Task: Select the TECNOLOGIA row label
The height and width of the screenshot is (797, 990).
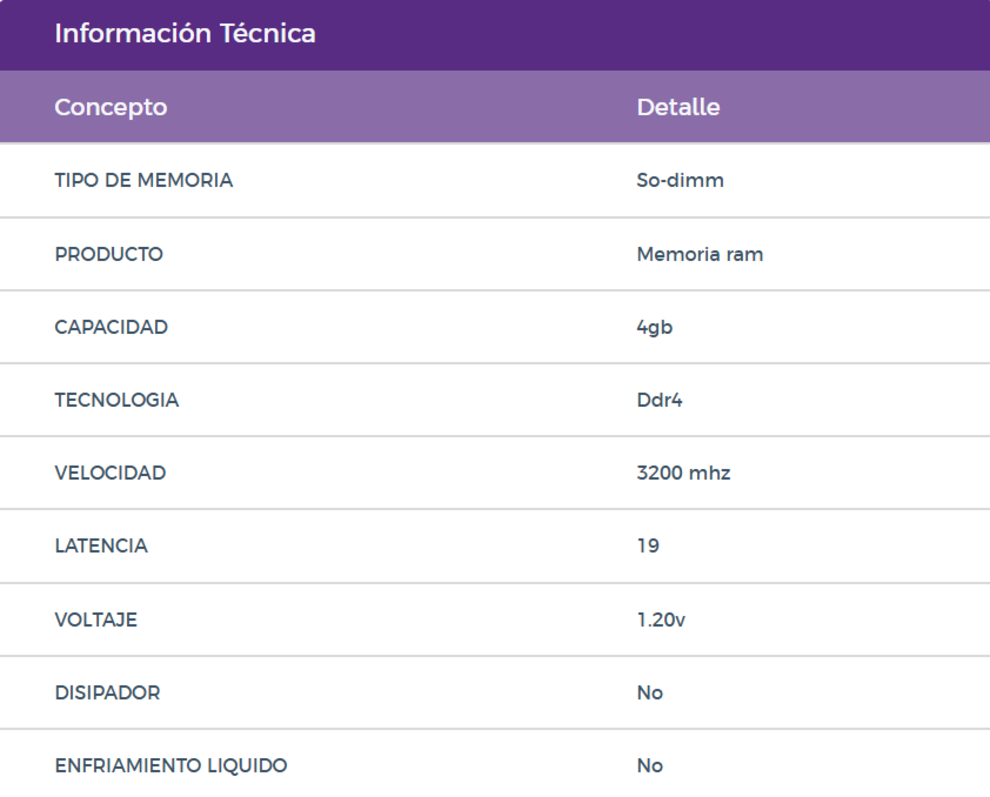Action: pos(117,400)
